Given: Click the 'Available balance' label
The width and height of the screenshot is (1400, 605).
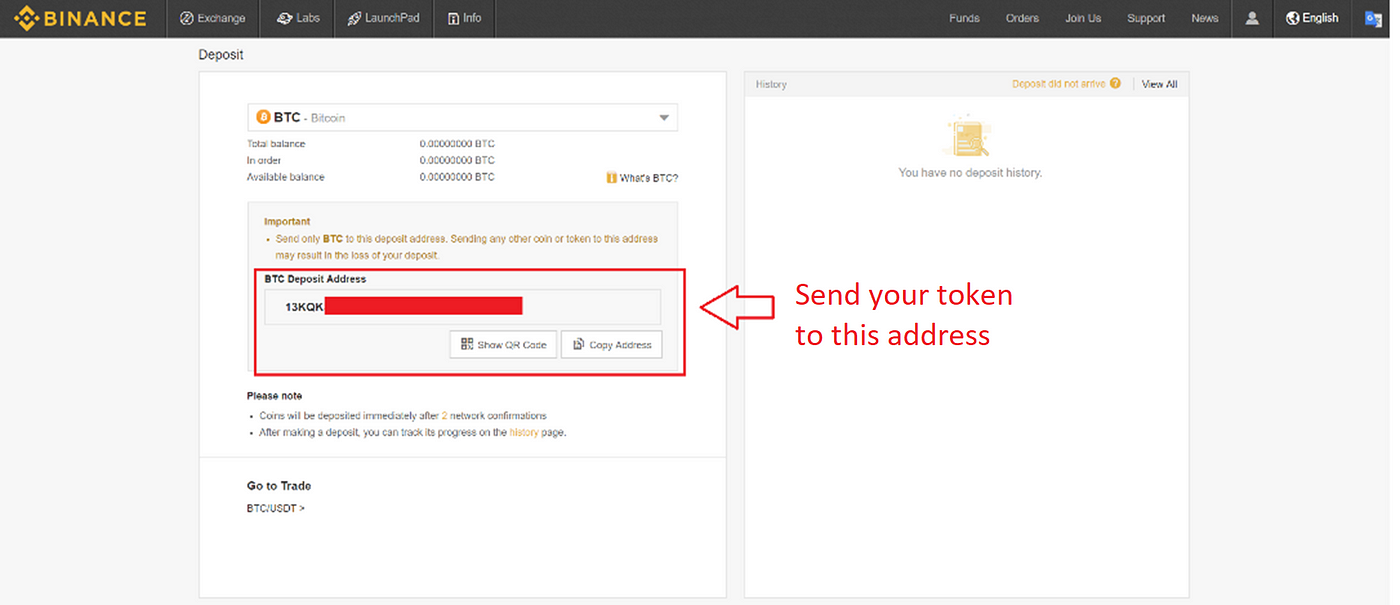Looking at the screenshot, I should click(286, 177).
